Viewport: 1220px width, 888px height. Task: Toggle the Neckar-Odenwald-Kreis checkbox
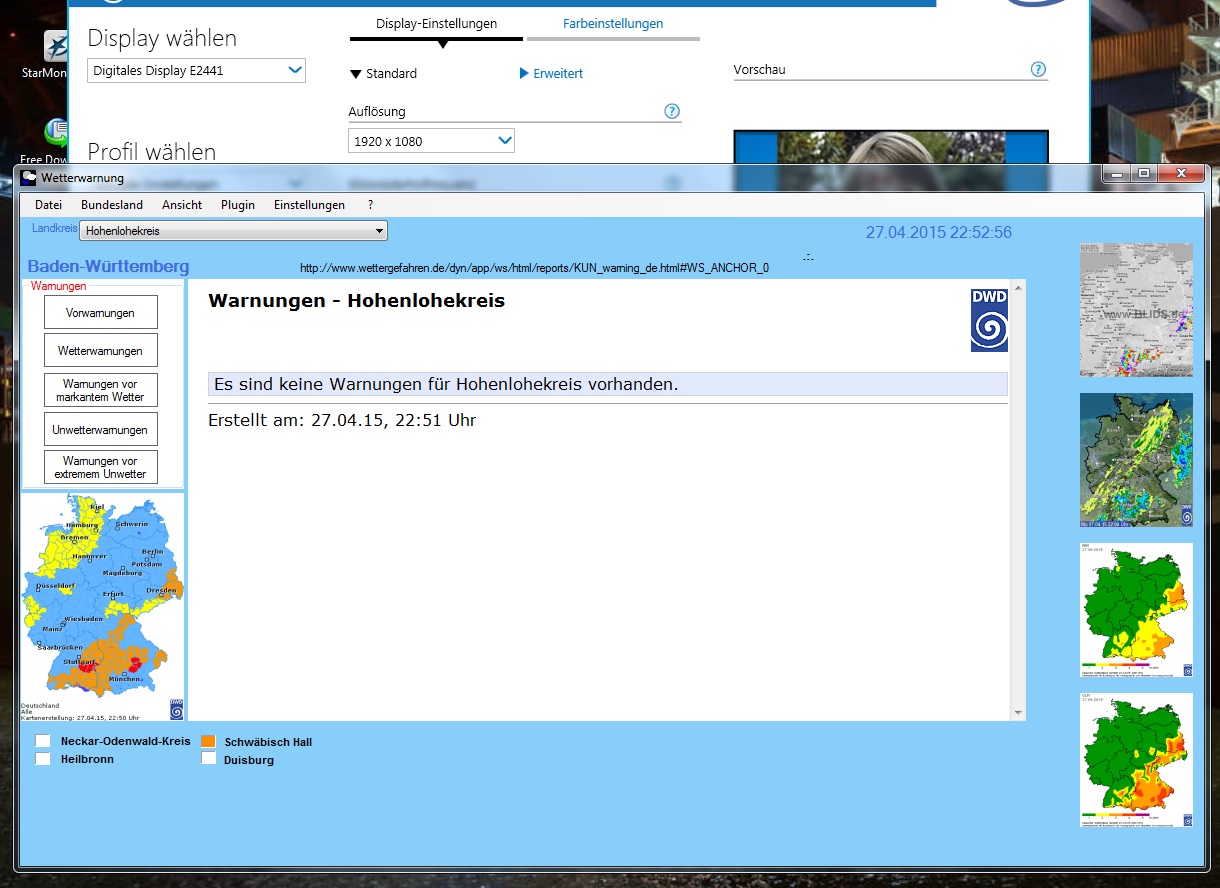coord(43,741)
